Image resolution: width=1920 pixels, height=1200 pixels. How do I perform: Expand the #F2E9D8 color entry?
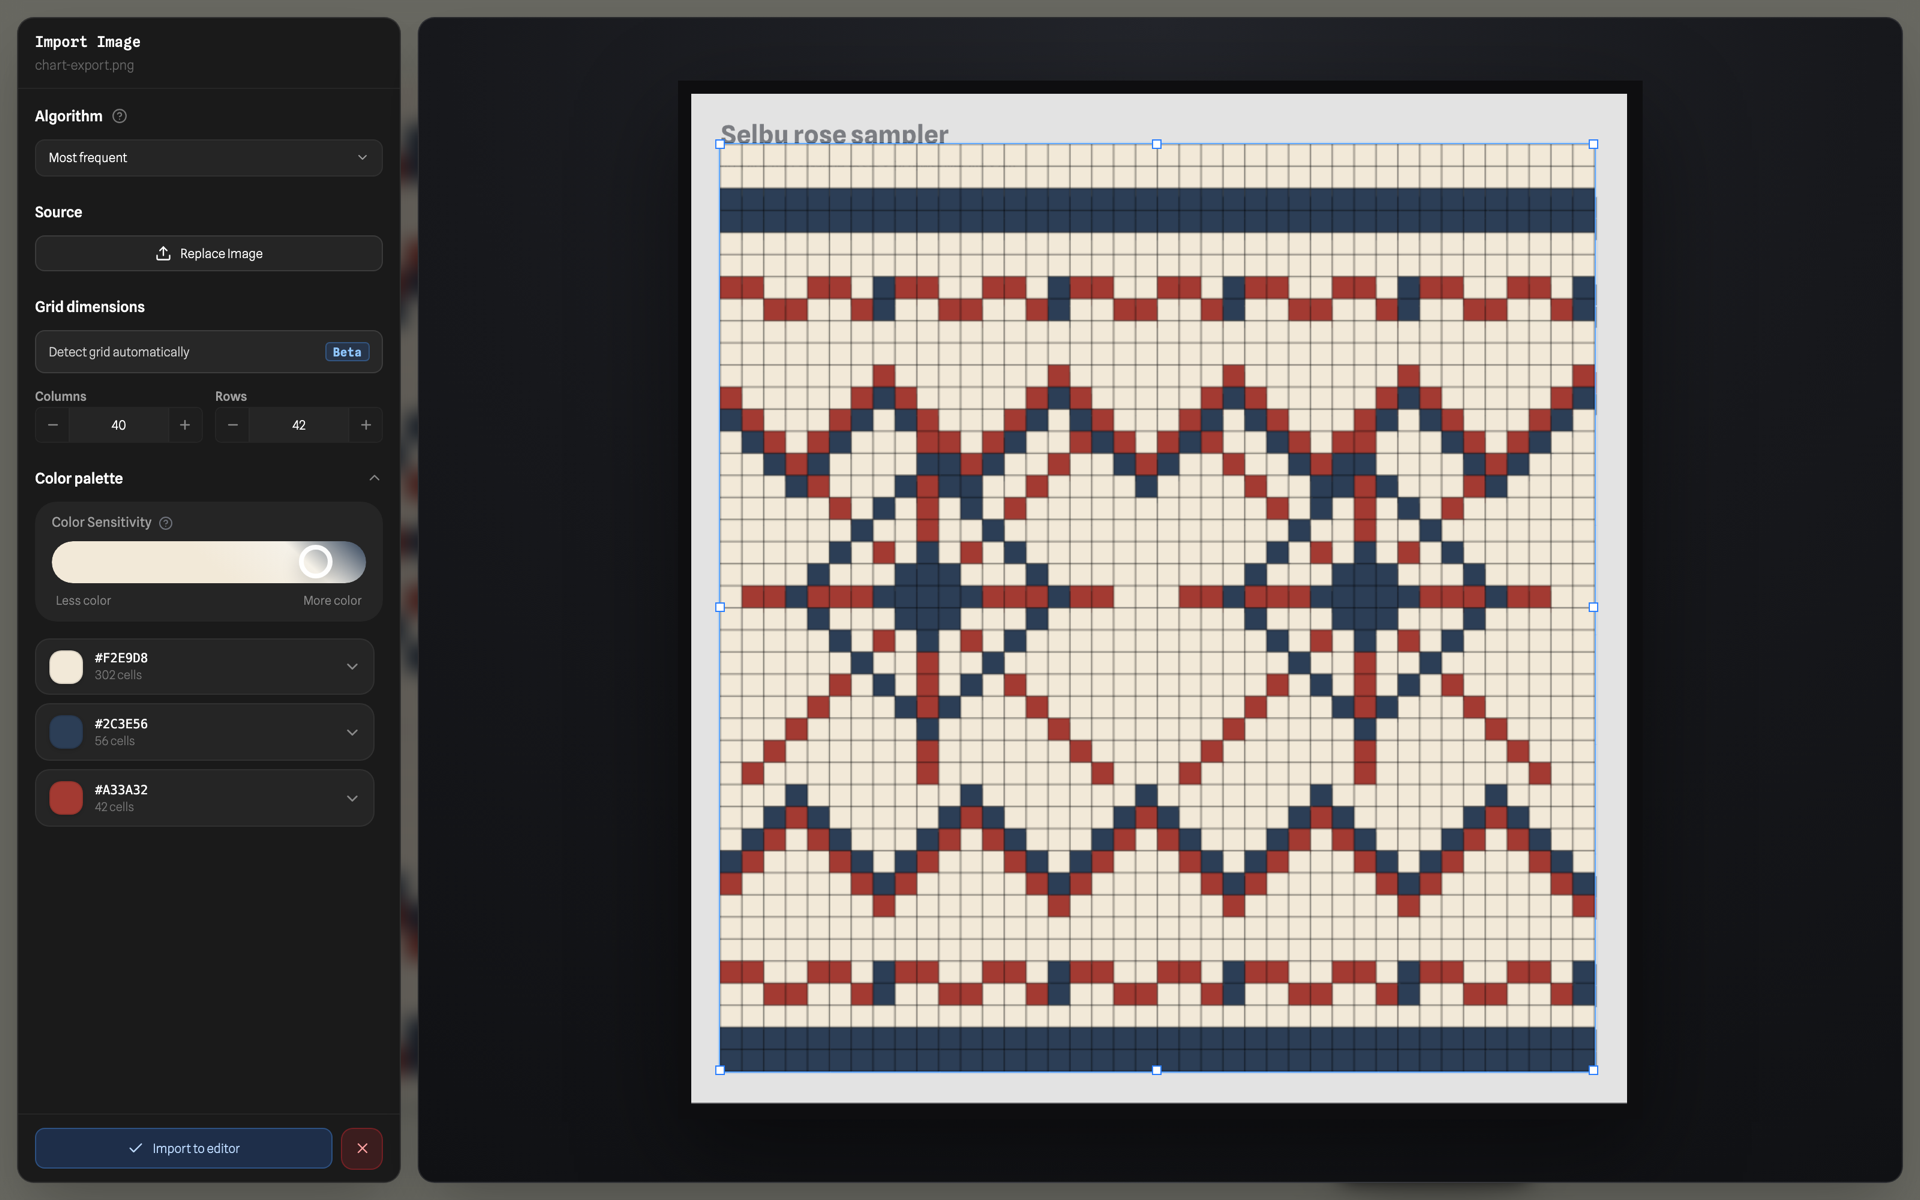[352, 667]
